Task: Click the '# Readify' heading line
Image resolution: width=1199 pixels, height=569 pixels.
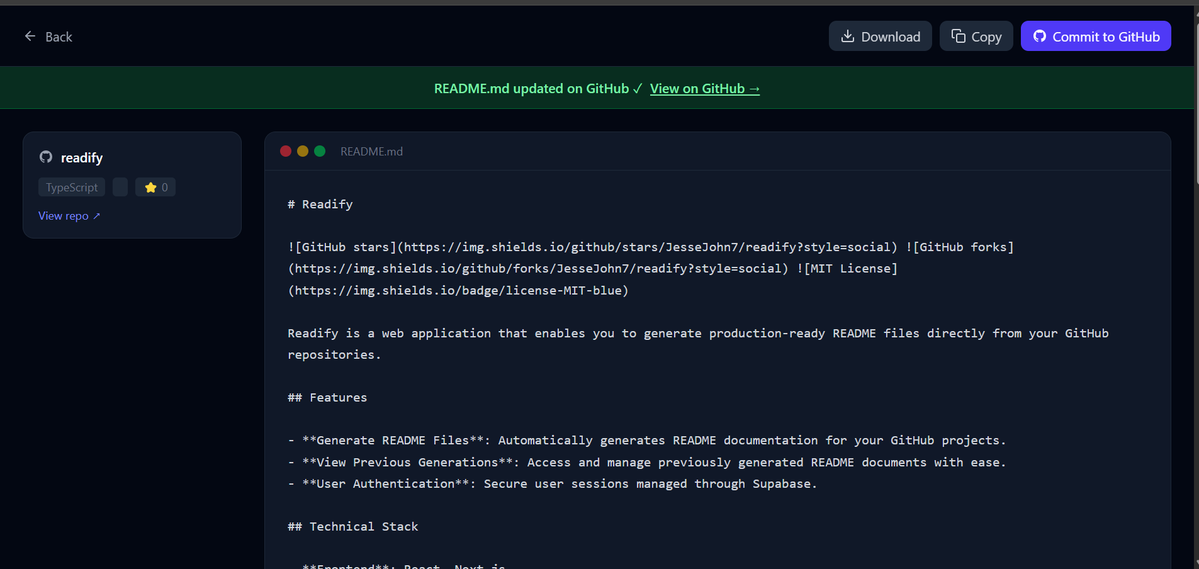Action: 320,204
